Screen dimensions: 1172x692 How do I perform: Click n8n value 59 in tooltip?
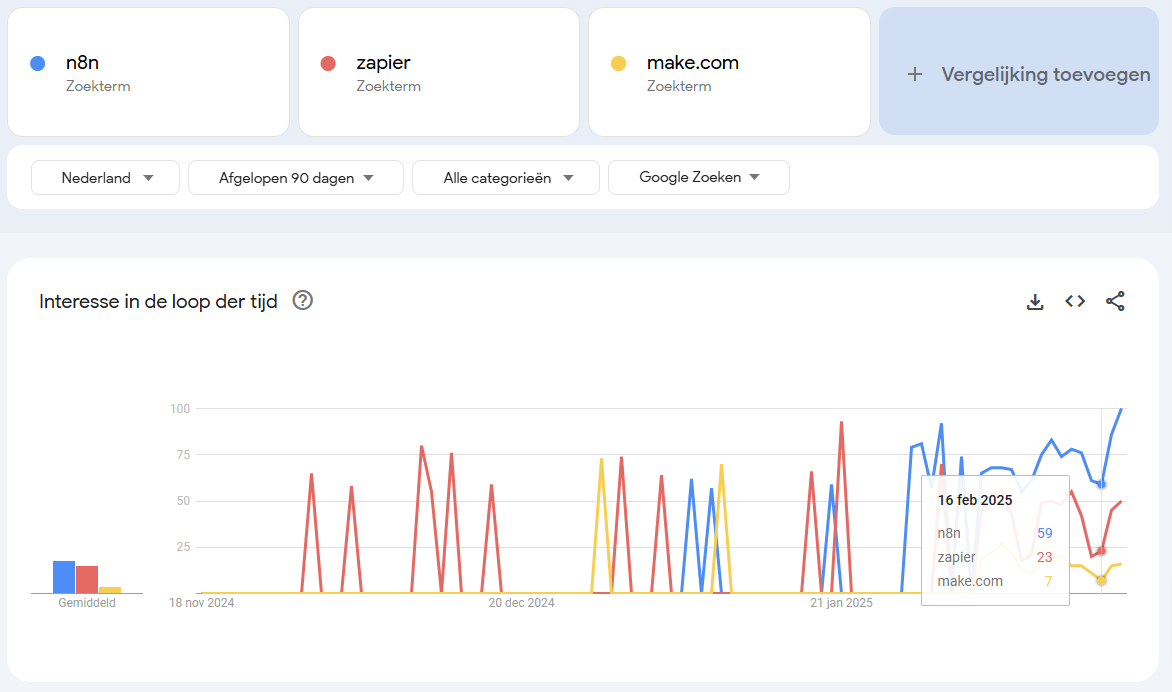tap(1045, 533)
